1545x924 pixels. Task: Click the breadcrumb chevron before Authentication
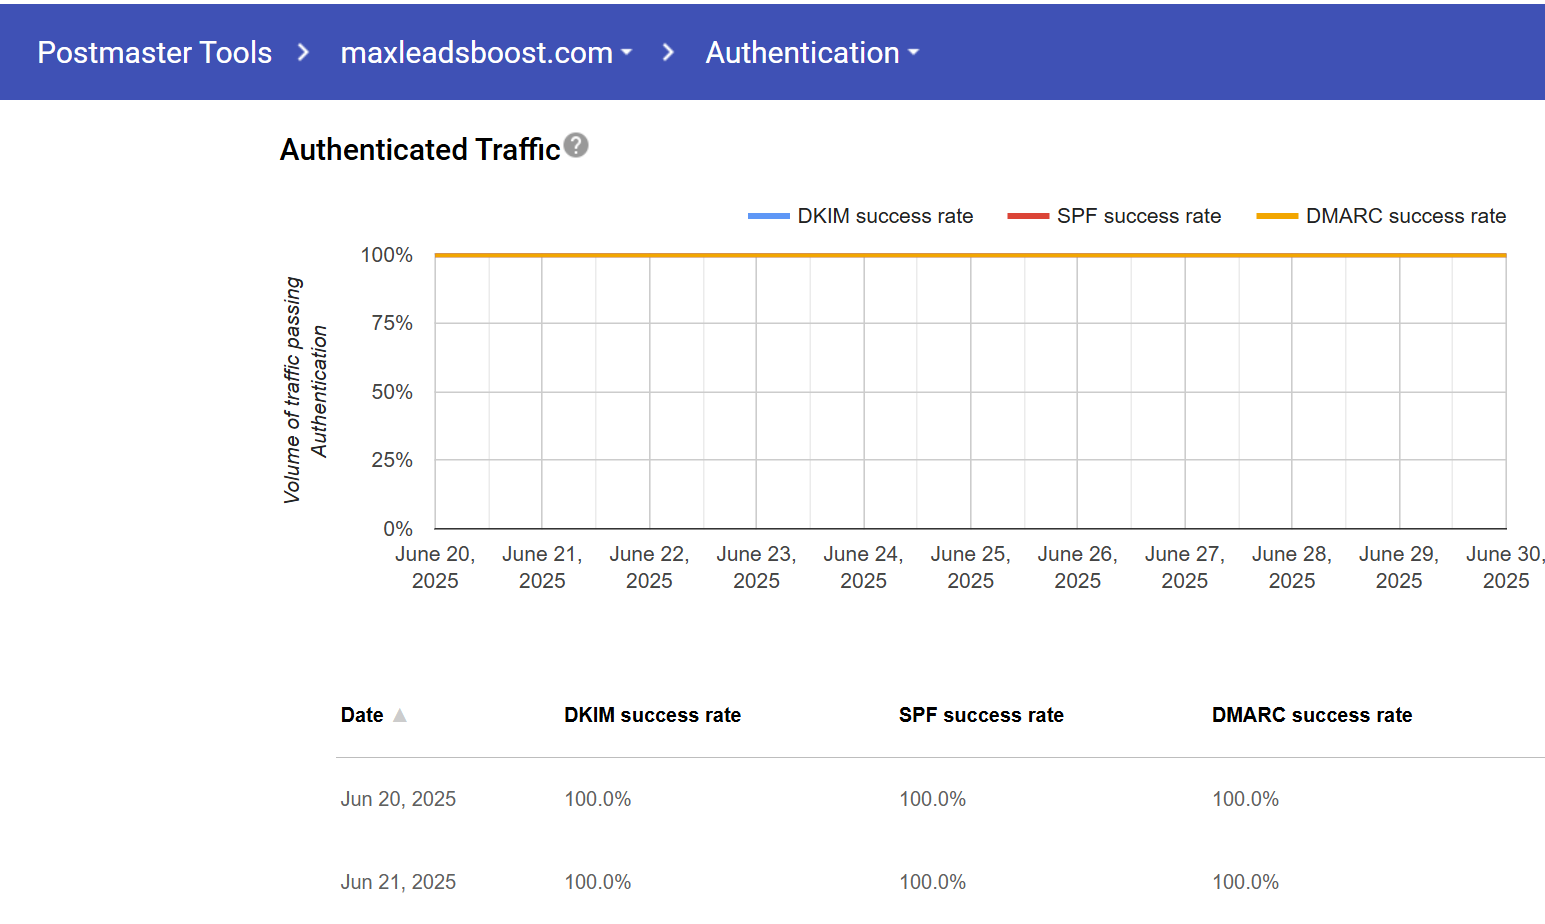(x=668, y=52)
